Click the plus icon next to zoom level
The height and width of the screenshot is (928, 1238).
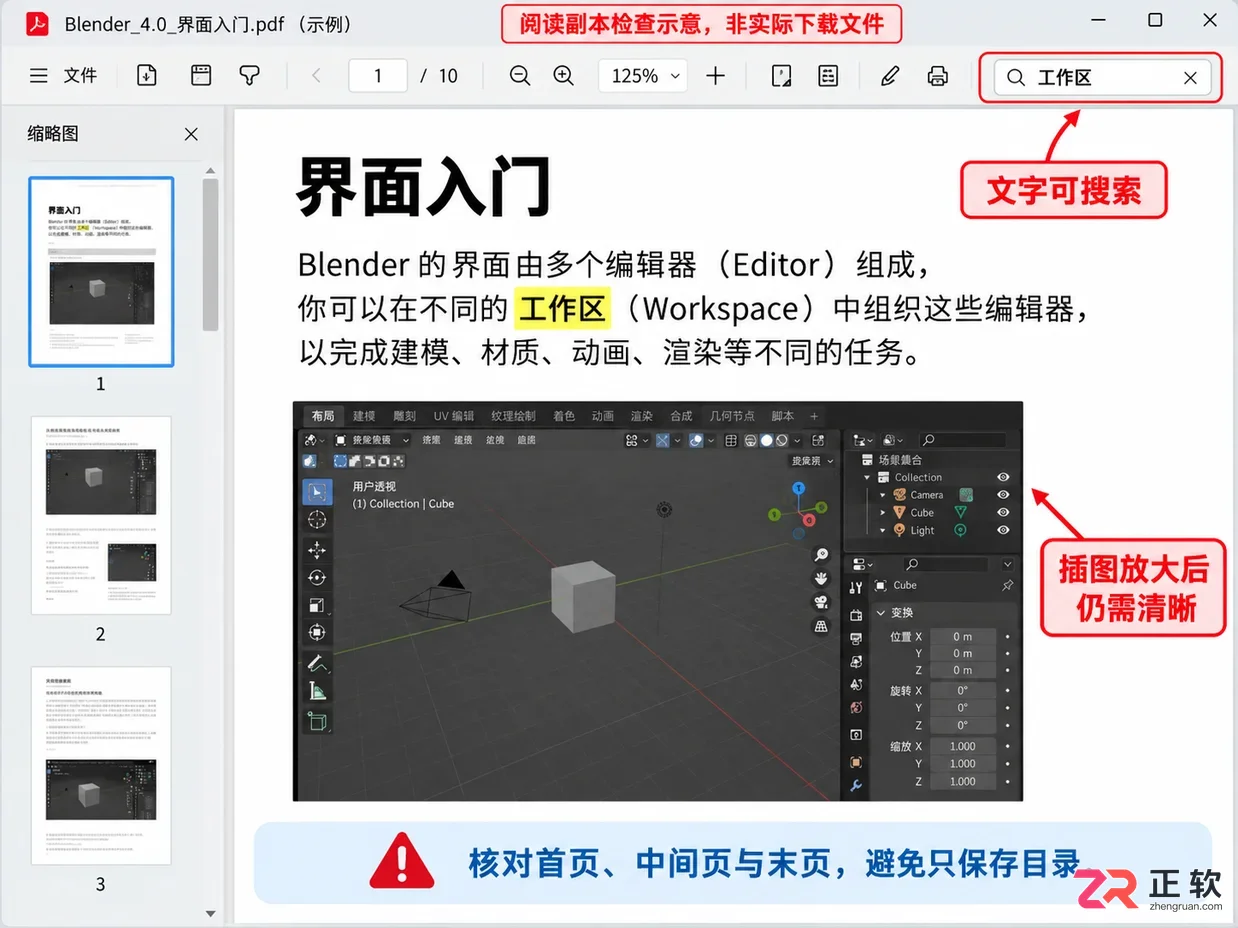pyautogui.click(x=715, y=76)
